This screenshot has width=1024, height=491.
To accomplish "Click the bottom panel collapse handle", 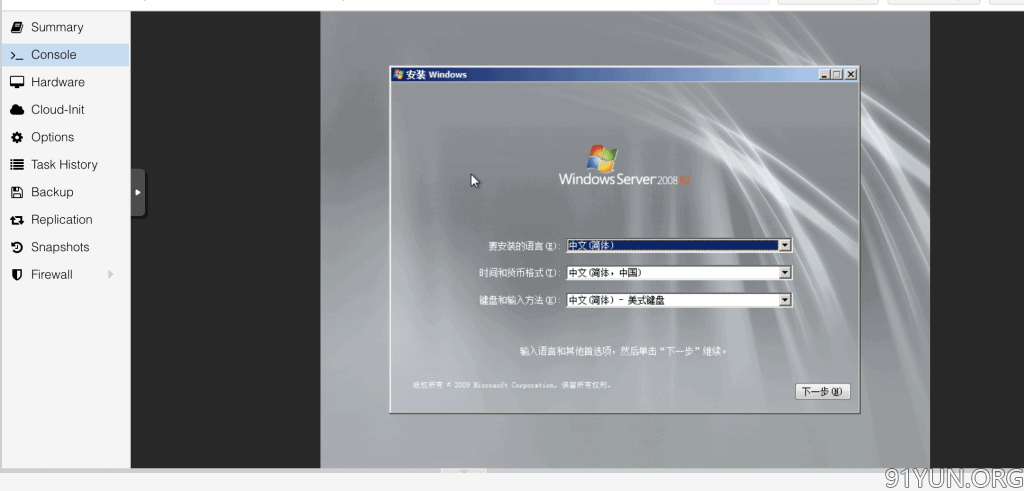I will tap(463, 471).
